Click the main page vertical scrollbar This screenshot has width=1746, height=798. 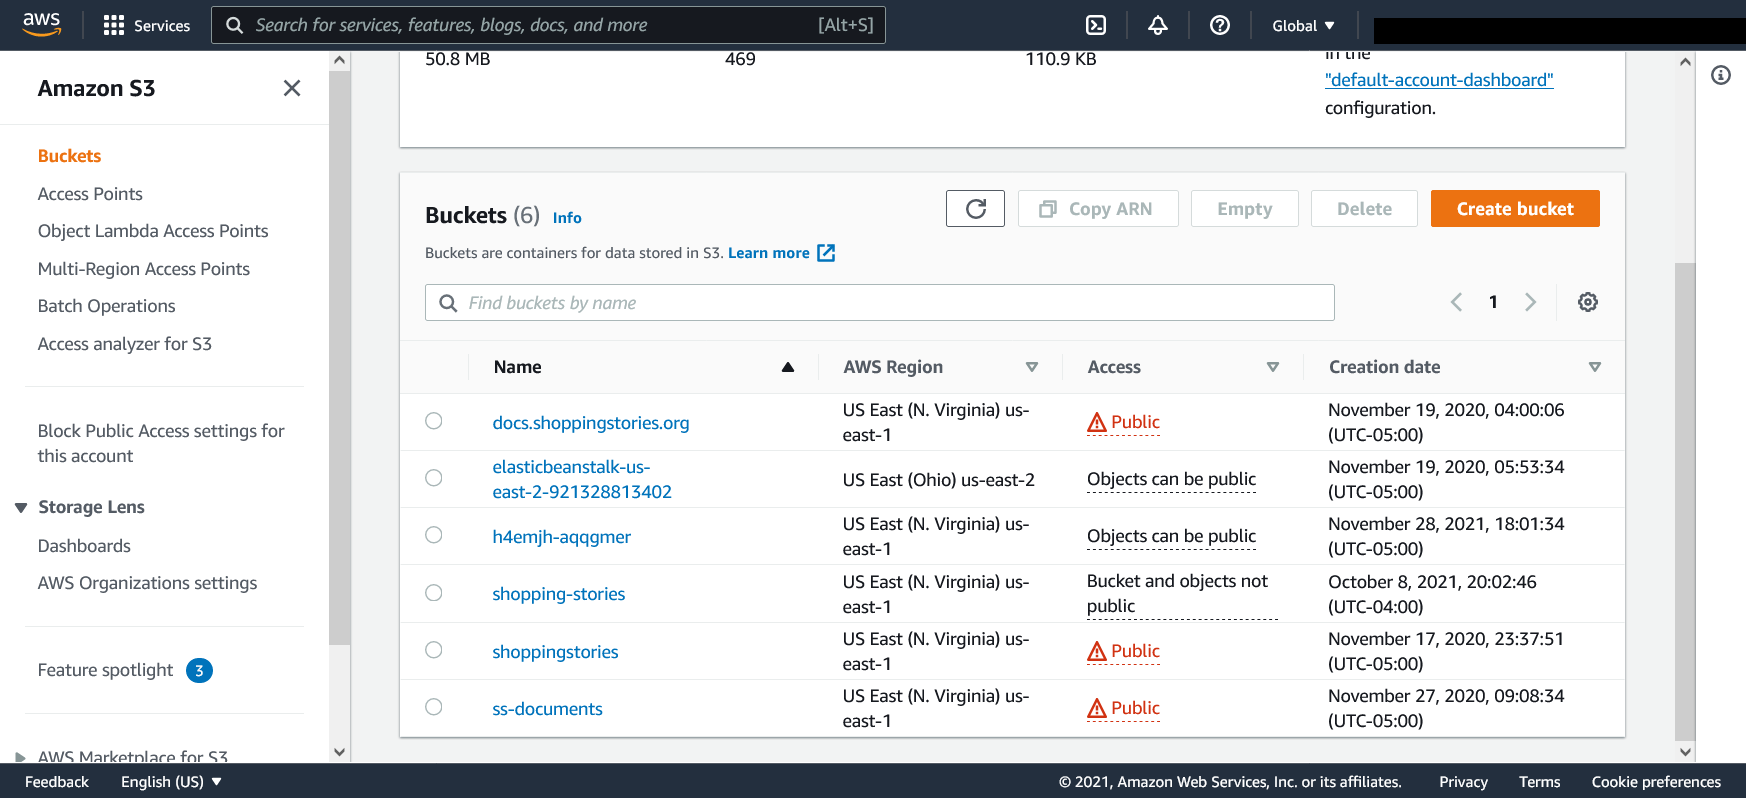click(x=1685, y=500)
